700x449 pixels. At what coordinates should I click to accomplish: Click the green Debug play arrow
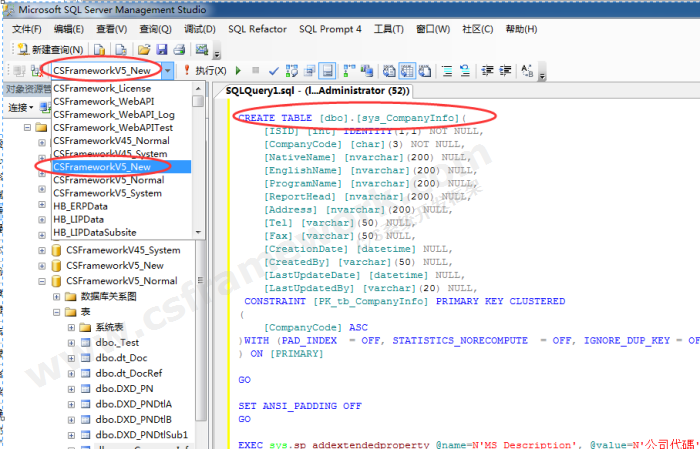(238, 71)
